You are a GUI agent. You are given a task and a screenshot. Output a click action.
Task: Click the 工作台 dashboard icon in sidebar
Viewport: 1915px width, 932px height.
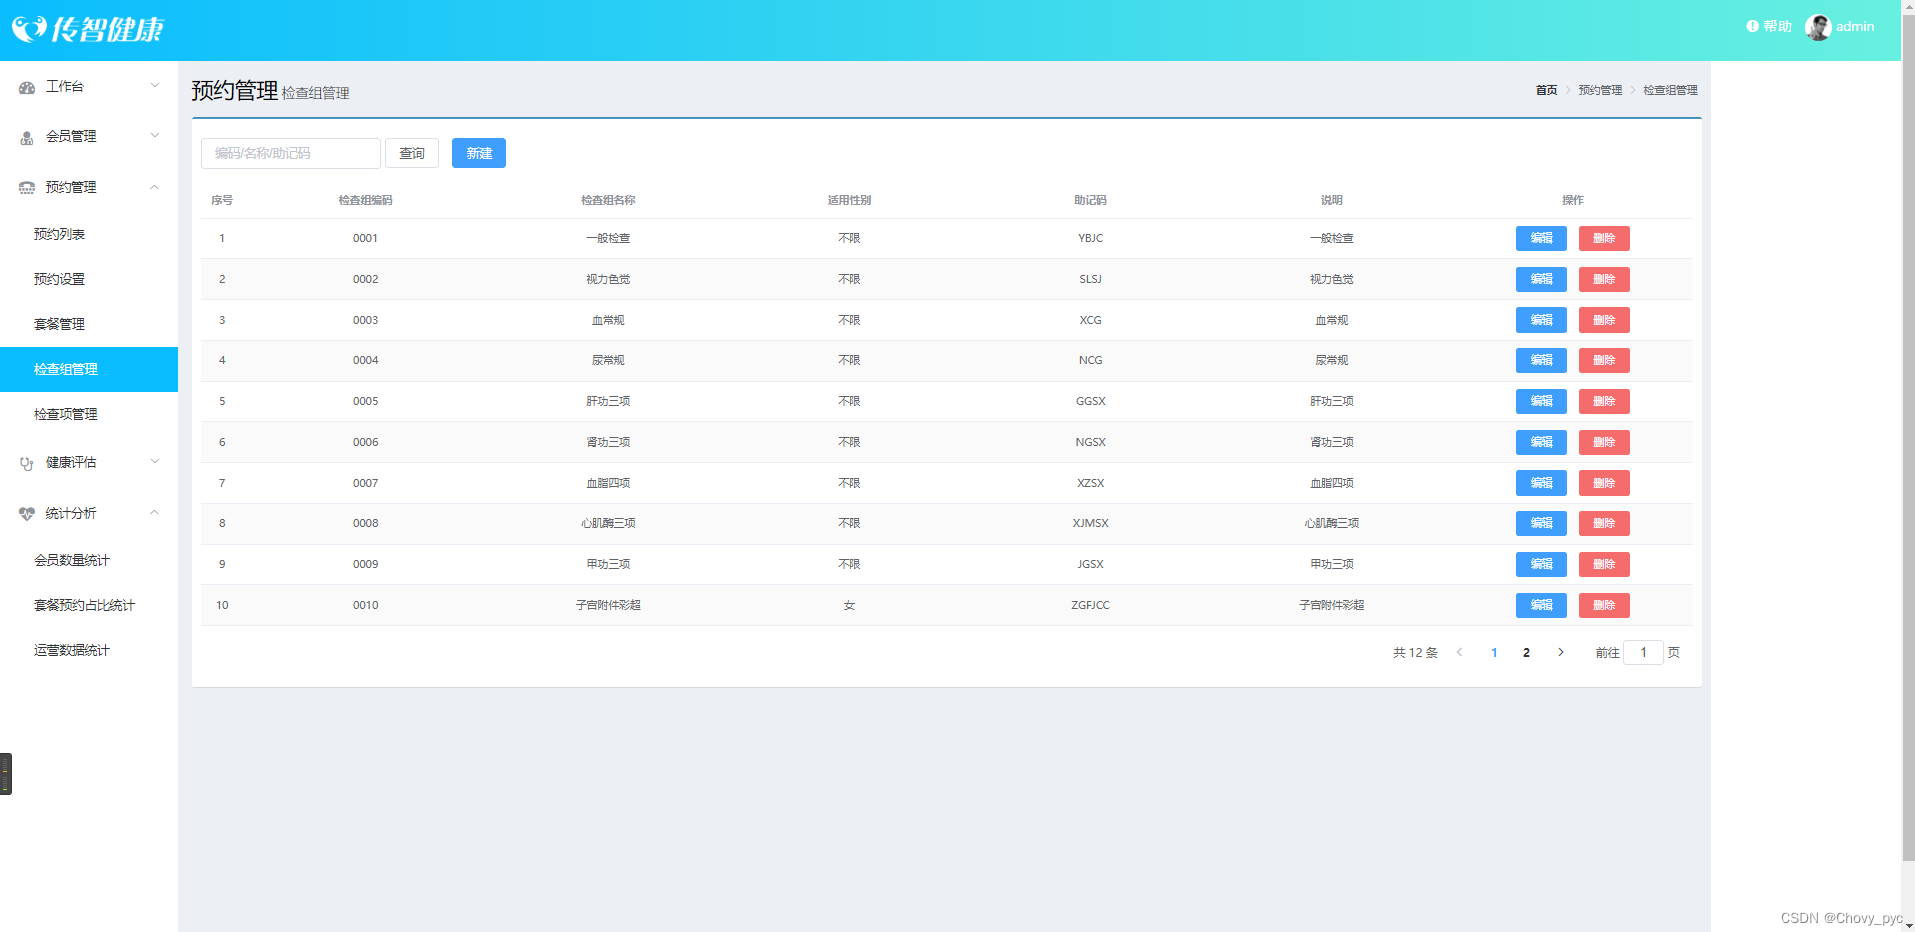pyautogui.click(x=27, y=88)
